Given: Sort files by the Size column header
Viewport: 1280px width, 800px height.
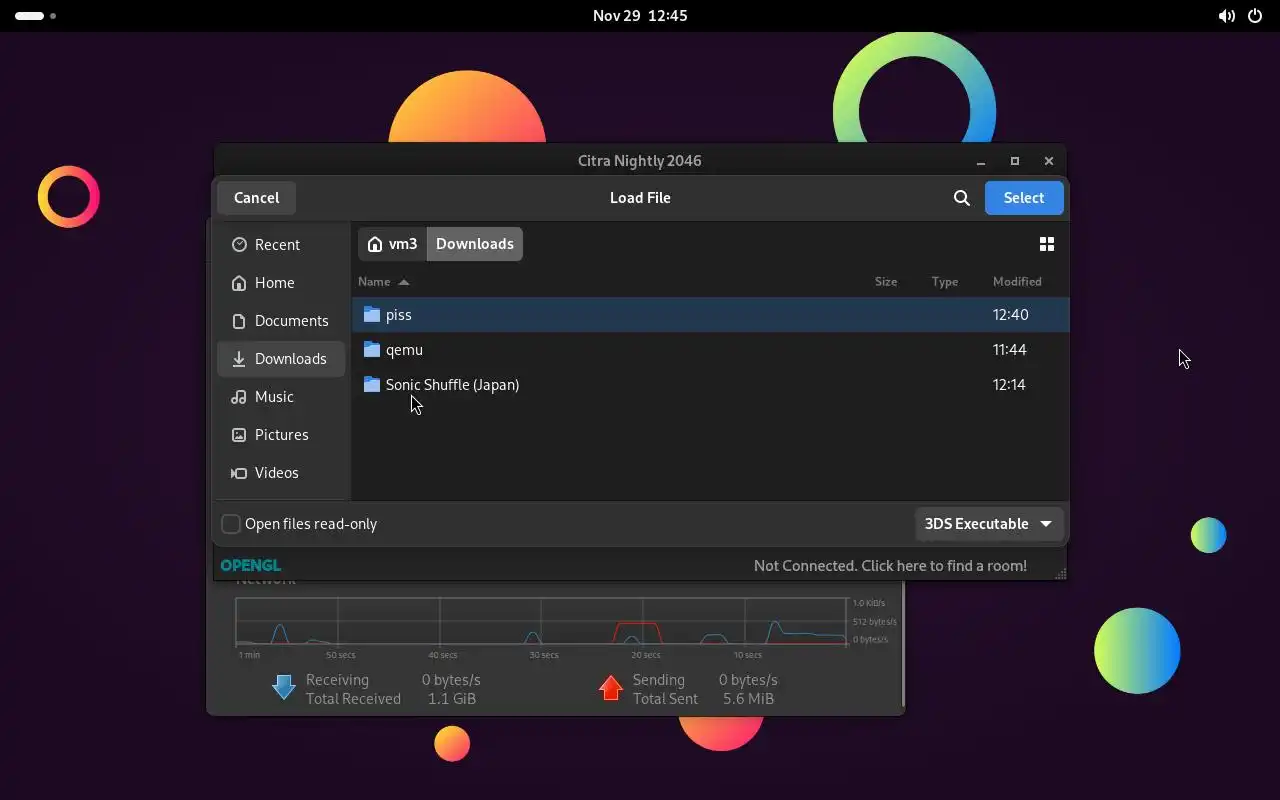Looking at the screenshot, I should 886,282.
